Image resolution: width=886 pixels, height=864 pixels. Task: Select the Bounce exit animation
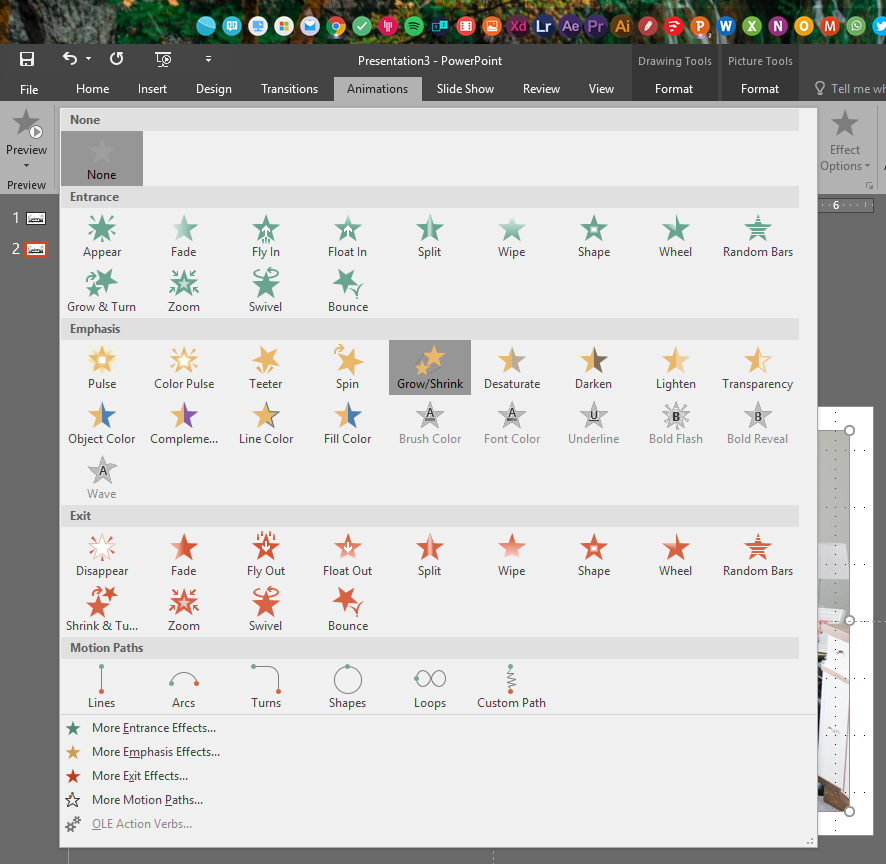coord(347,609)
